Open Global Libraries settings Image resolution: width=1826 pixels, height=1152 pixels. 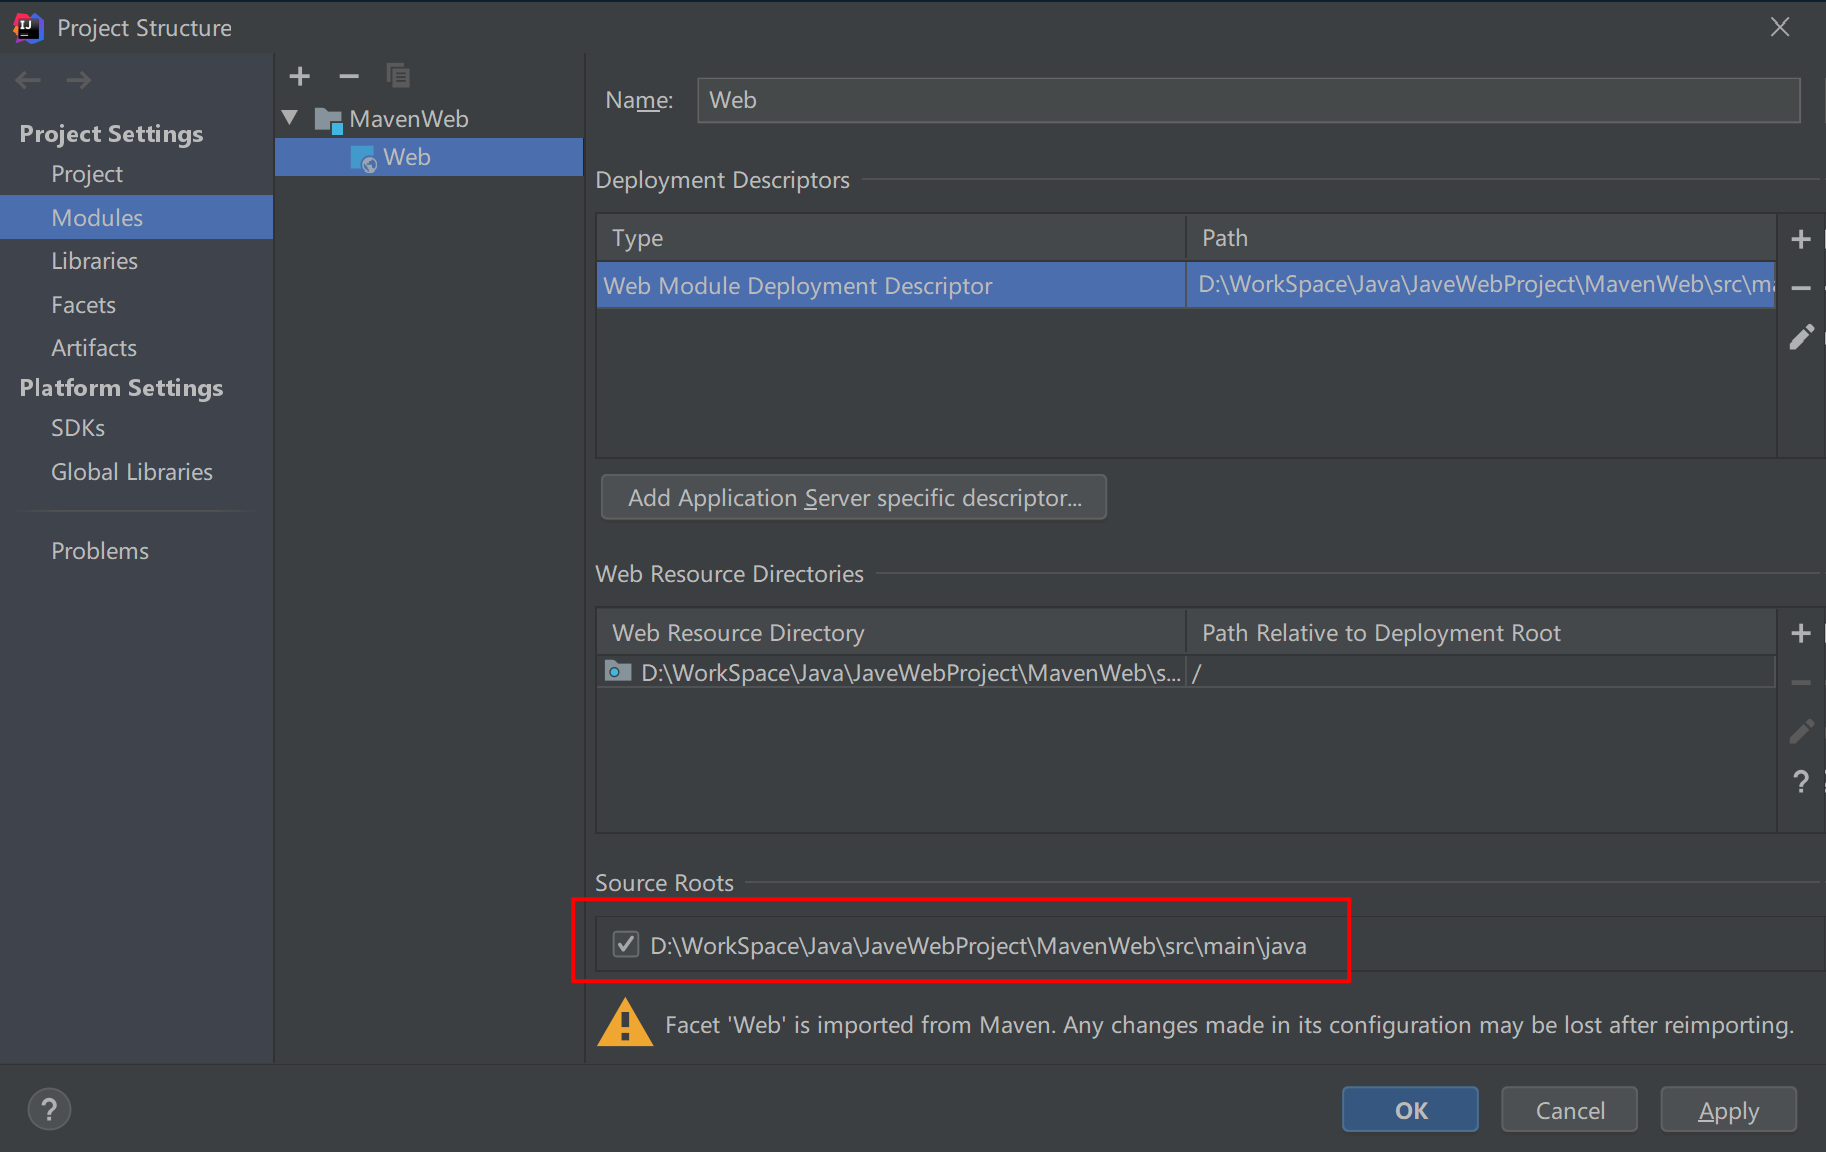pyautogui.click(x=132, y=472)
